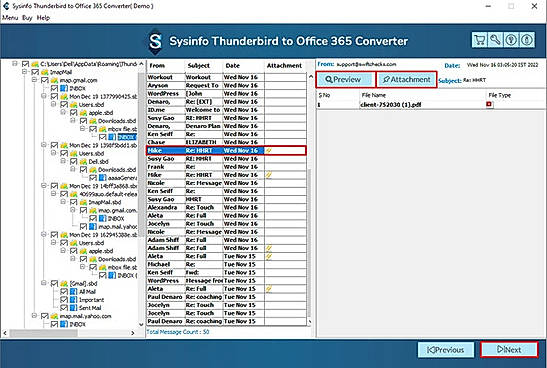Click attachment icon in Adam Shiff Re: Full row
The width and height of the screenshot is (547, 368).
269,248
